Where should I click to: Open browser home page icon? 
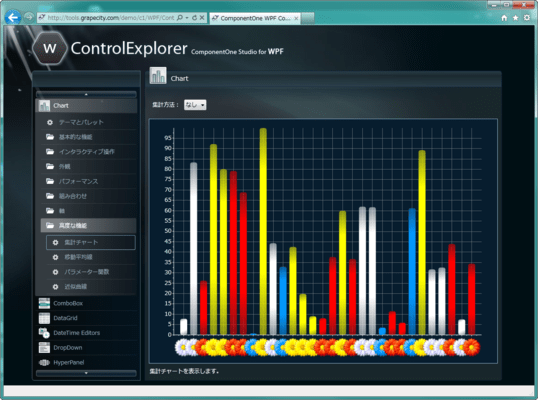tap(504, 18)
